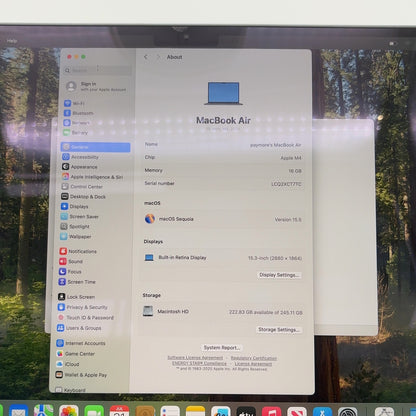Image resolution: width=416 pixels, height=416 pixels.
Task: Click the settings Search field
Action: (98, 70)
